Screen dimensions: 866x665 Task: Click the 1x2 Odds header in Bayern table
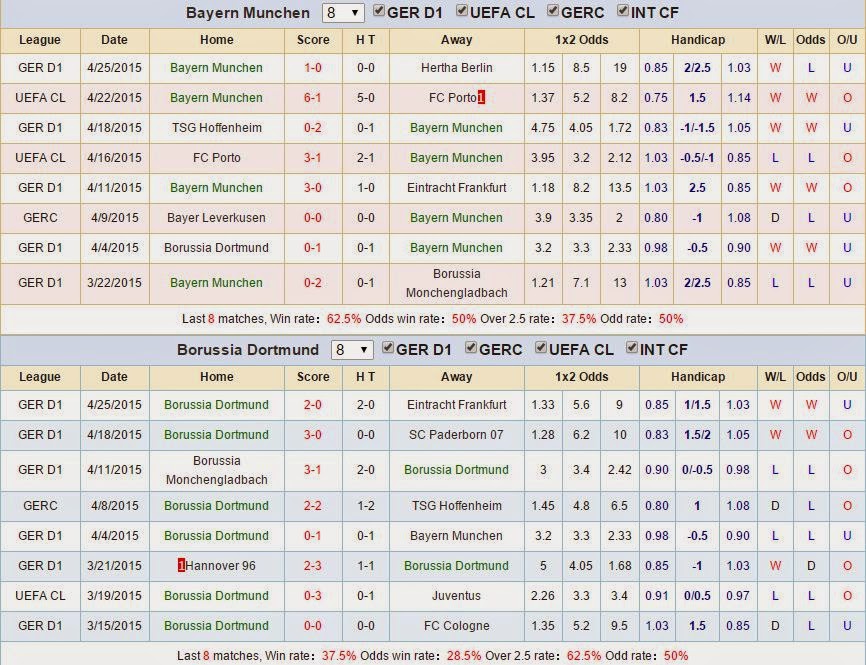(582, 40)
